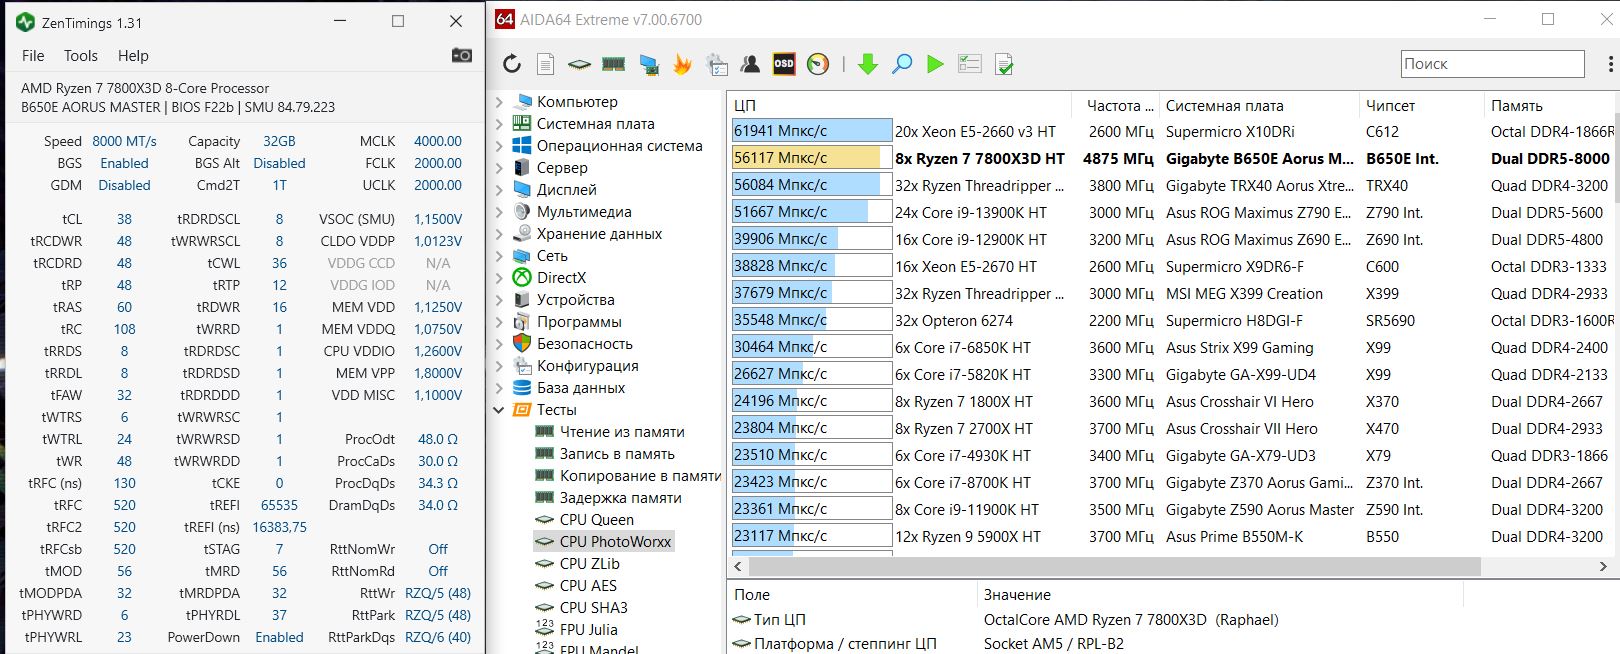Viewport: 1620px width, 654px height.
Task: Click the checklist results toolbar icon
Action: (x=970, y=64)
